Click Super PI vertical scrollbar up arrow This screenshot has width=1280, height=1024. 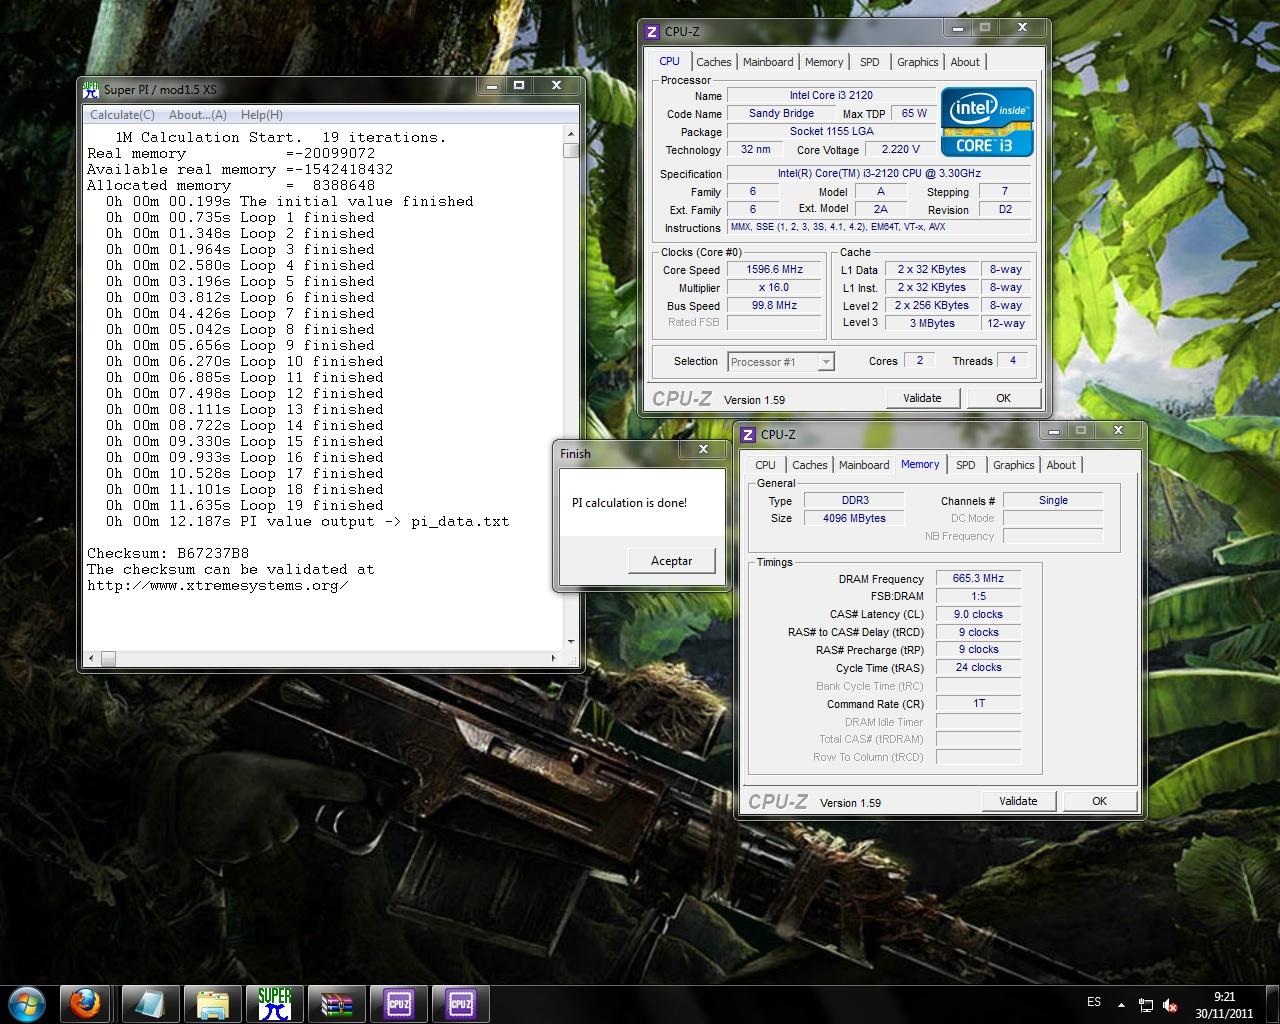tap(571, 133)
